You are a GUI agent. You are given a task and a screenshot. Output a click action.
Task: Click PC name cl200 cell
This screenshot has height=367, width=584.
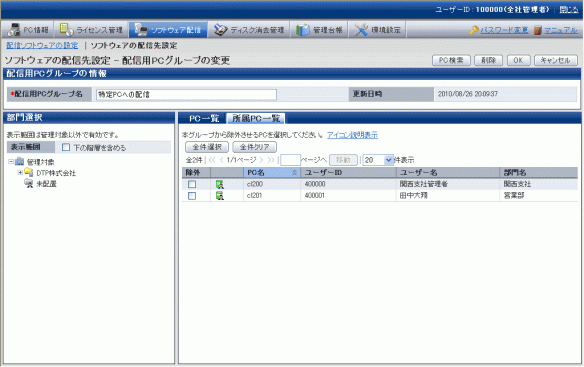tap(255, 184)
